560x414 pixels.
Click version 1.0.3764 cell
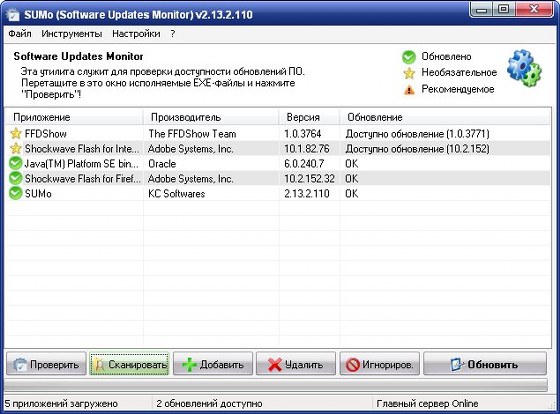click(302, 134)
